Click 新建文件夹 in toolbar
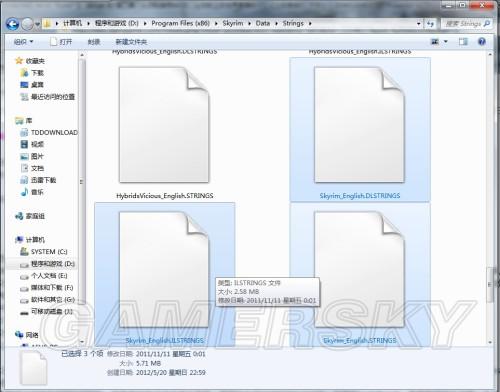The height and width of the screenshot is (392, 500). pyautogui.click(x=131, y=42)
